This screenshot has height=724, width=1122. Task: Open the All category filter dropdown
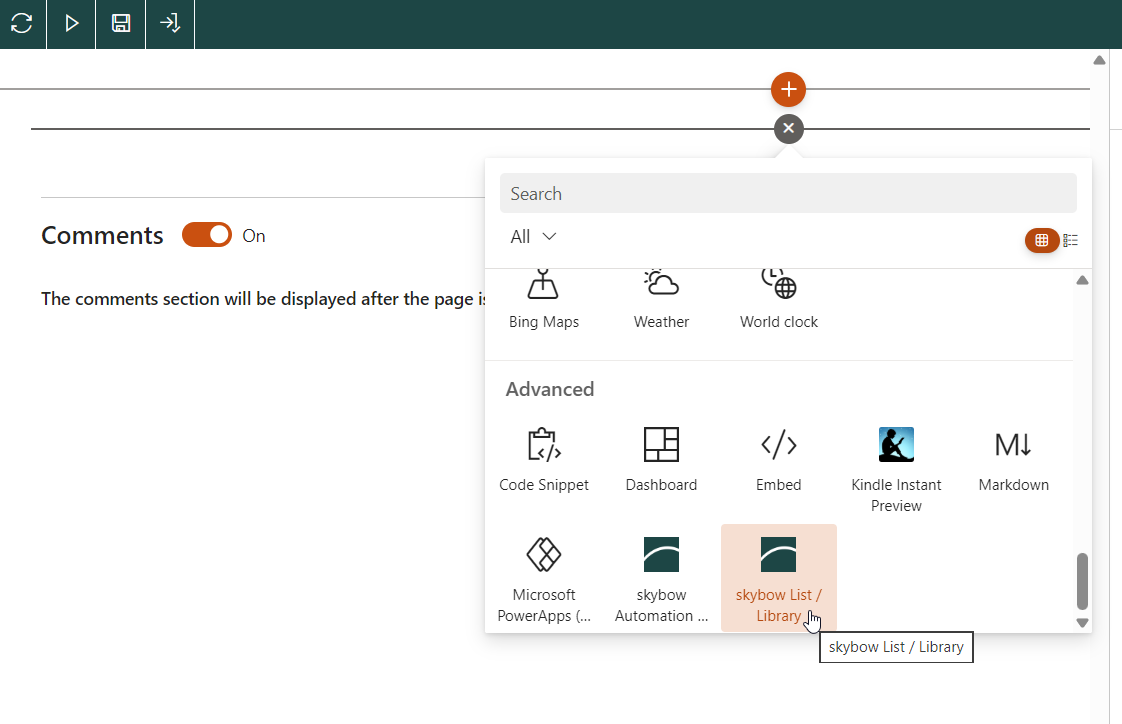(x=533, y=237)
